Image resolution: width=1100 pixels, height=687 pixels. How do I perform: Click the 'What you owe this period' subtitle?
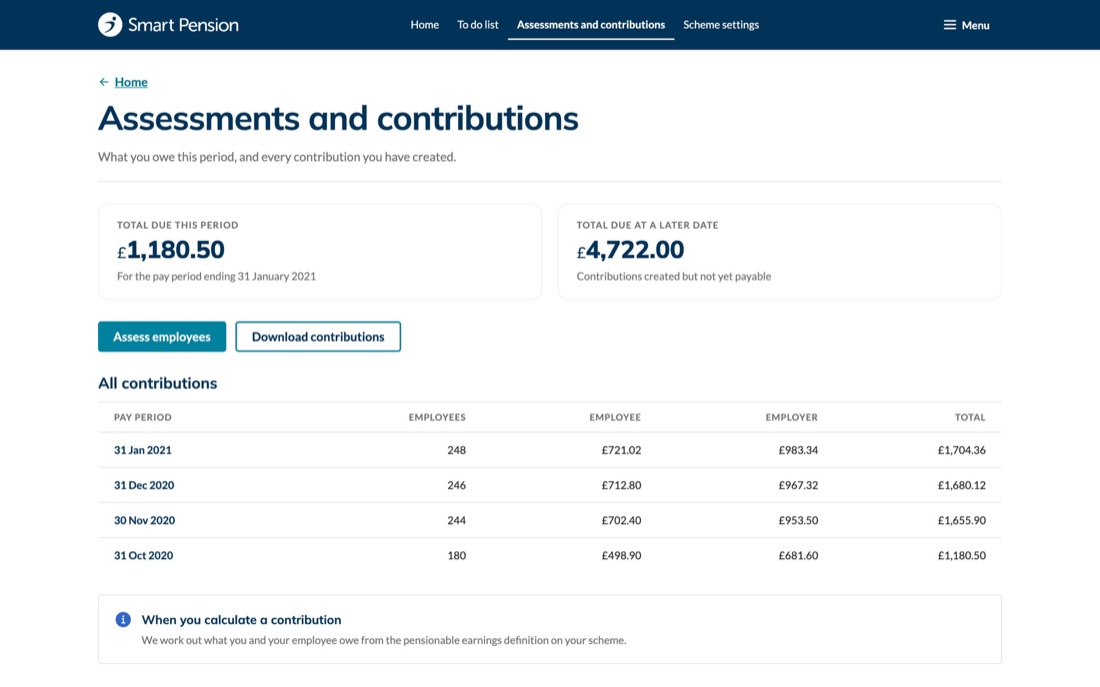[x=277, y=157]
